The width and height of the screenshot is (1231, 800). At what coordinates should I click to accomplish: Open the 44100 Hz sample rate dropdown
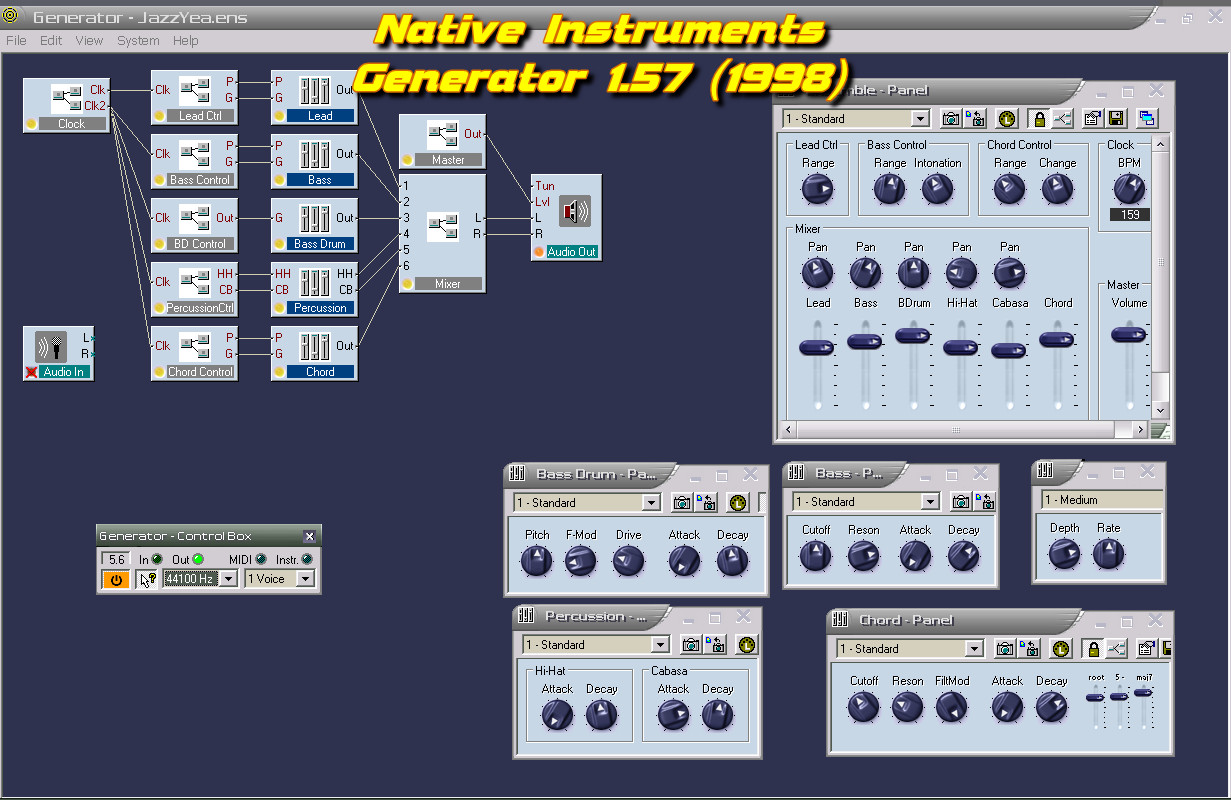(x=228, y=579)
